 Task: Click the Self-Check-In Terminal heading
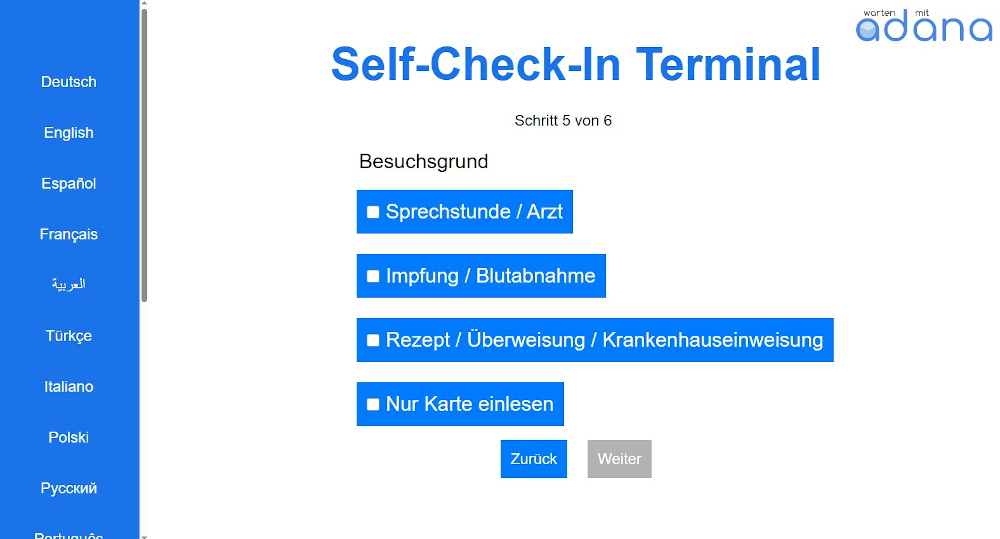click(575, 64)
